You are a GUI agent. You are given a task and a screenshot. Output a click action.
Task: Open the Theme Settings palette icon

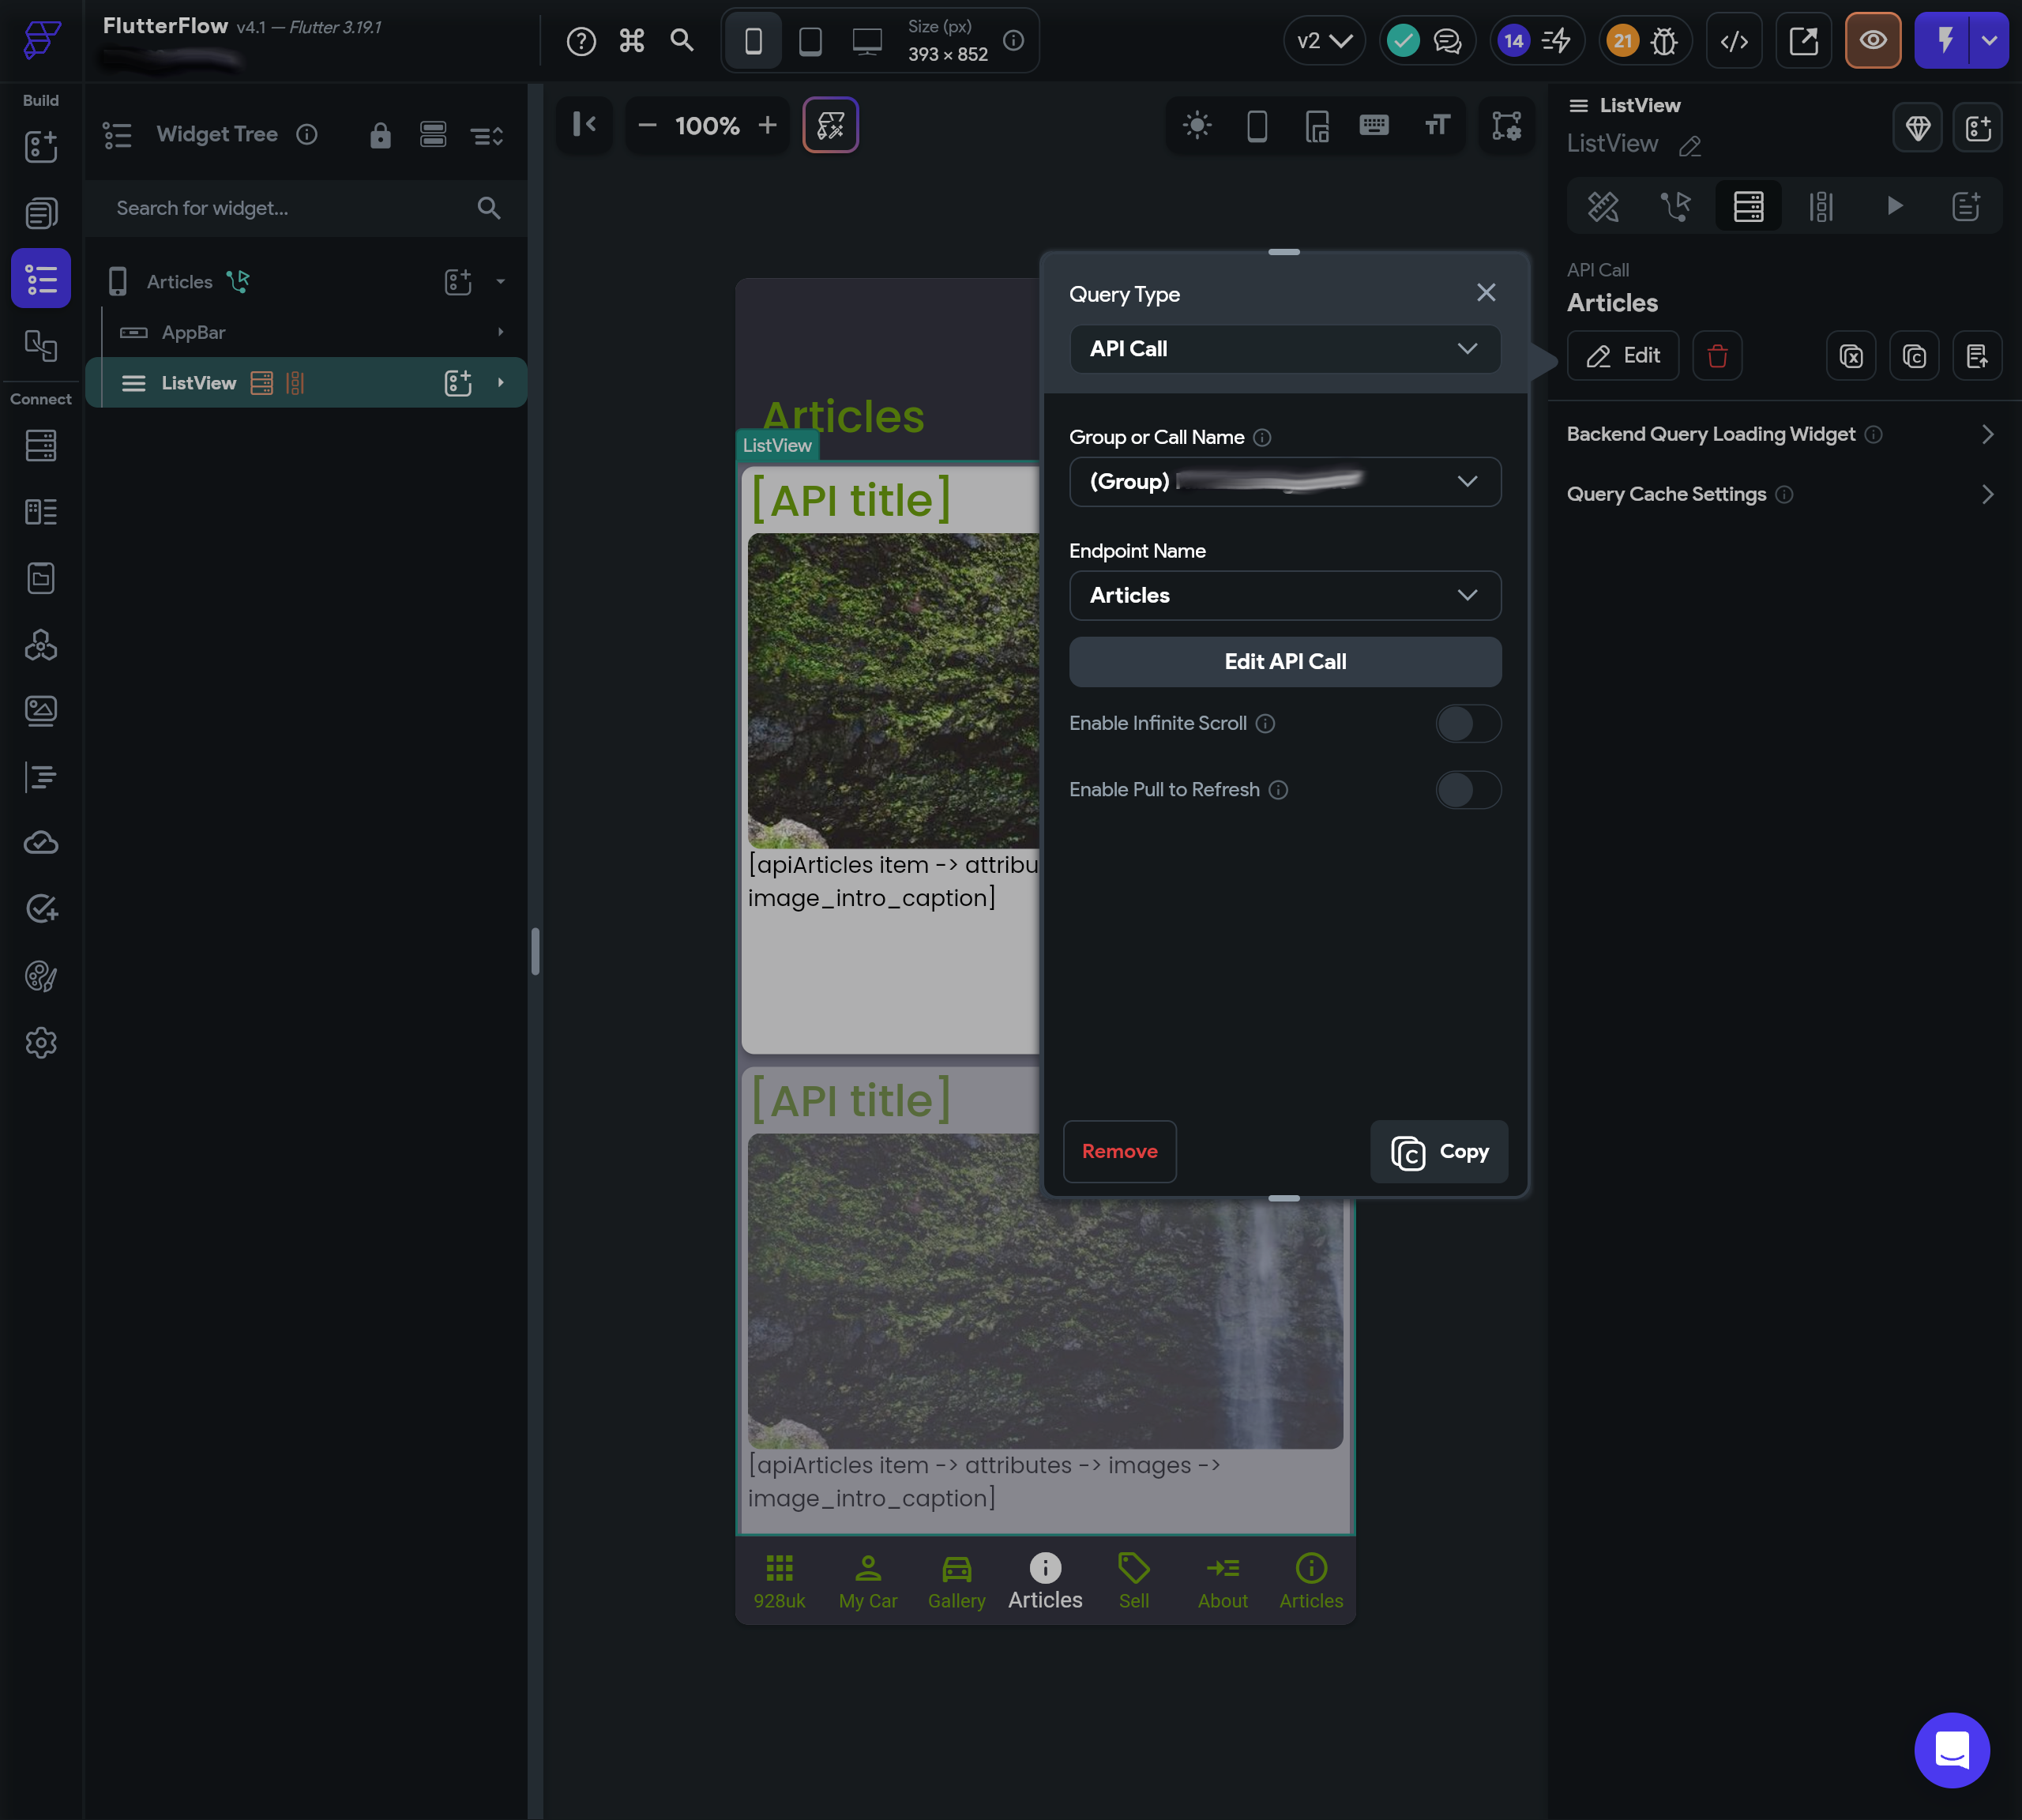click(x=41, y=976)
